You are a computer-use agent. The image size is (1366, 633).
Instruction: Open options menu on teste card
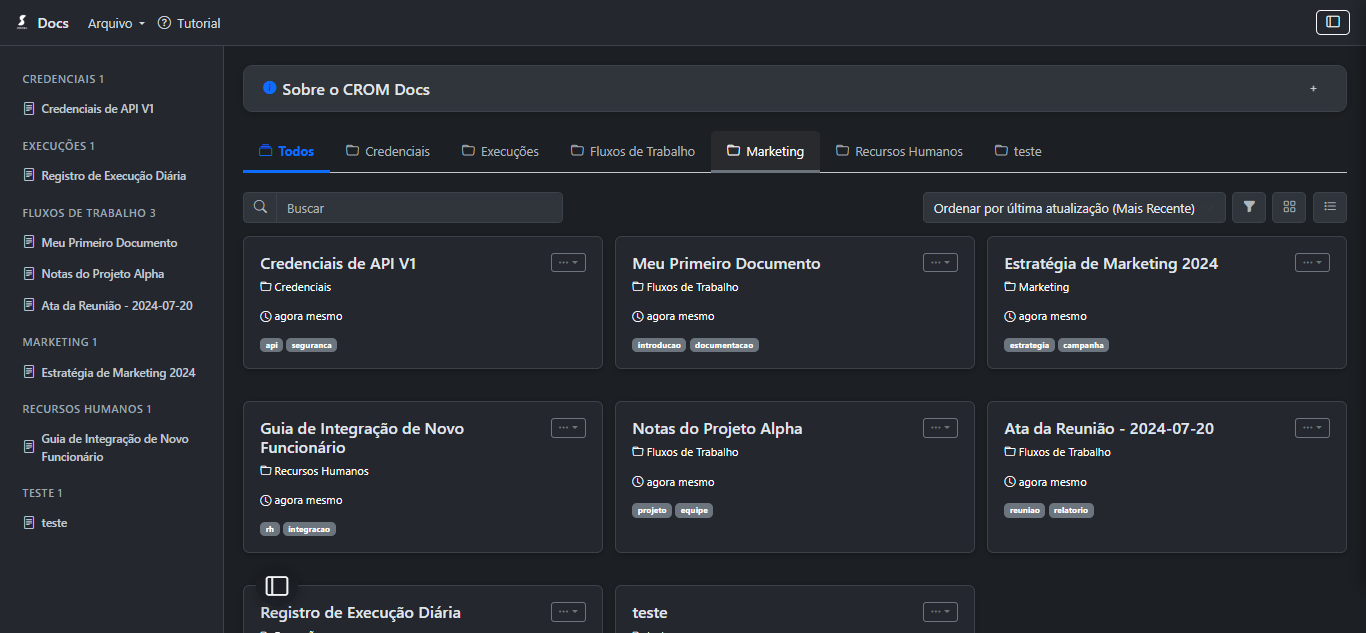(x=940, y=611)
